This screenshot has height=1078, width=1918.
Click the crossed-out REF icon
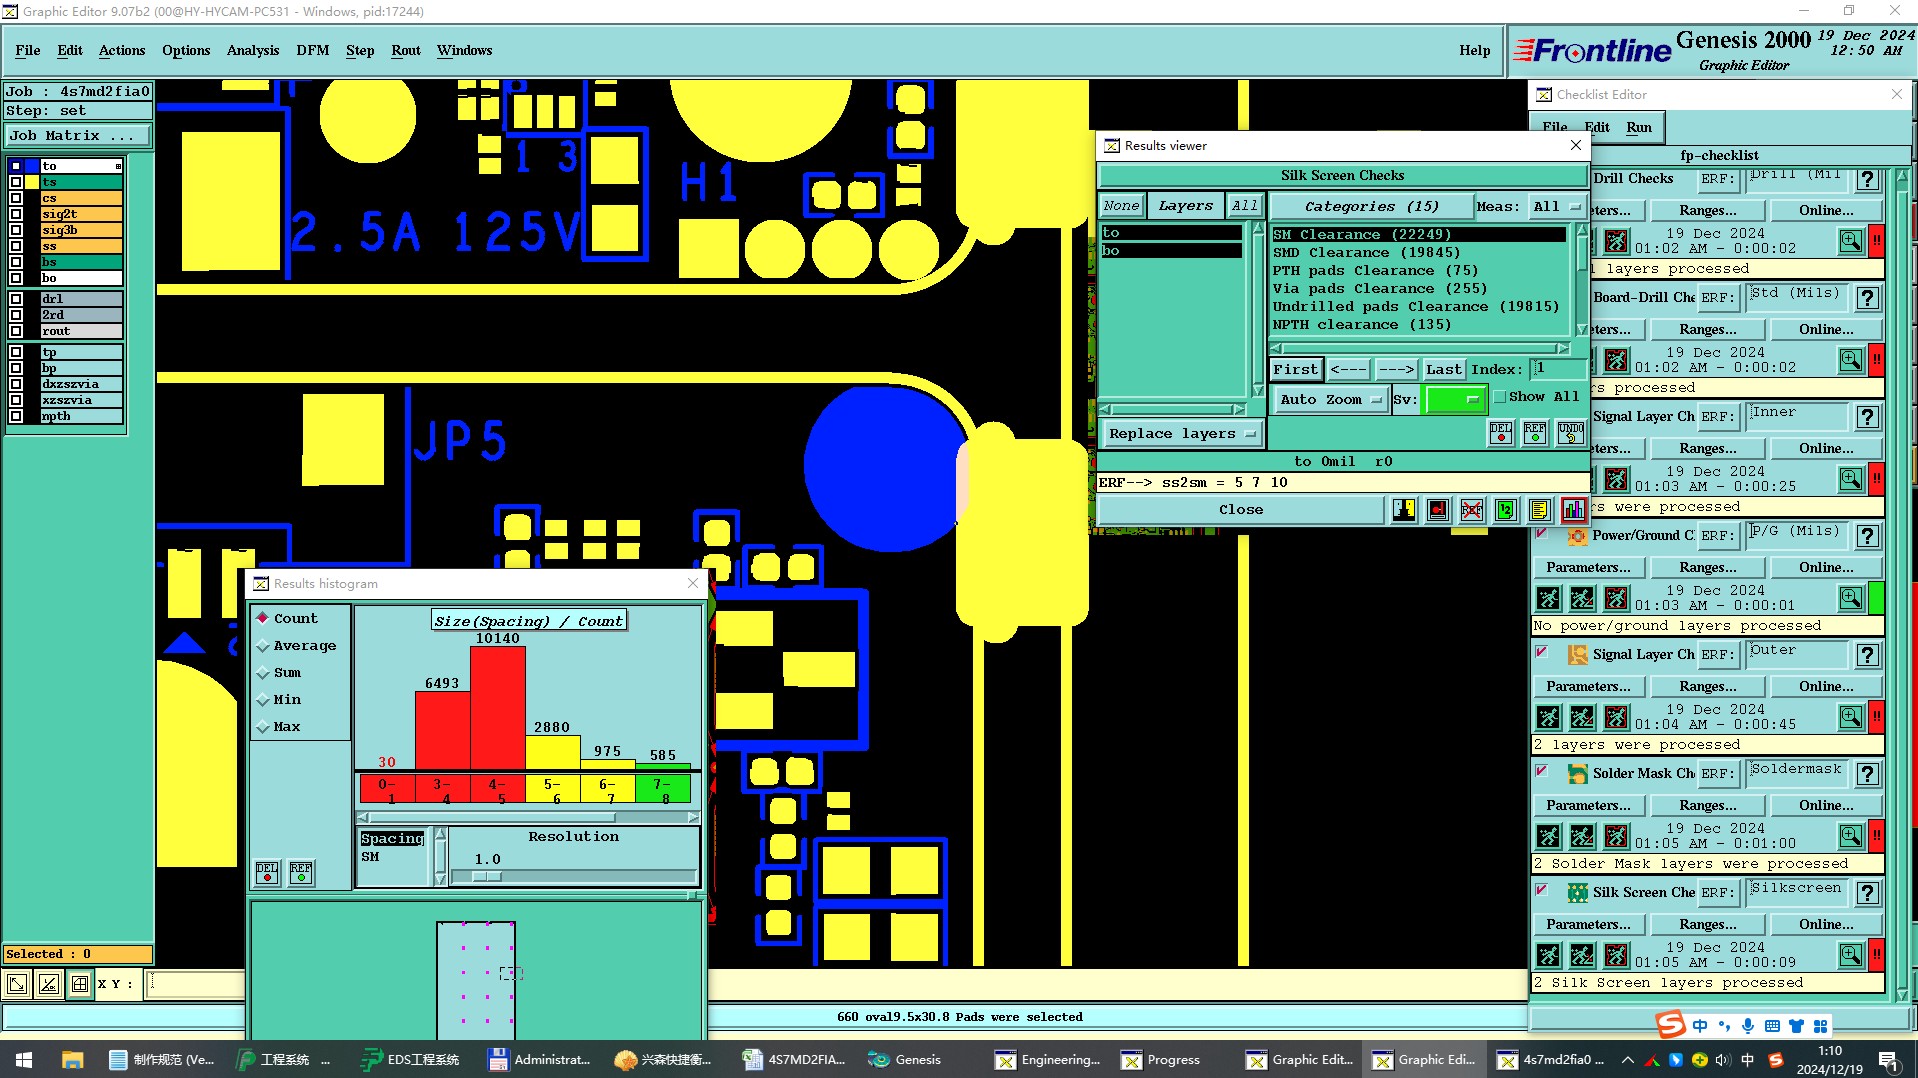[x=1472, y=510]
